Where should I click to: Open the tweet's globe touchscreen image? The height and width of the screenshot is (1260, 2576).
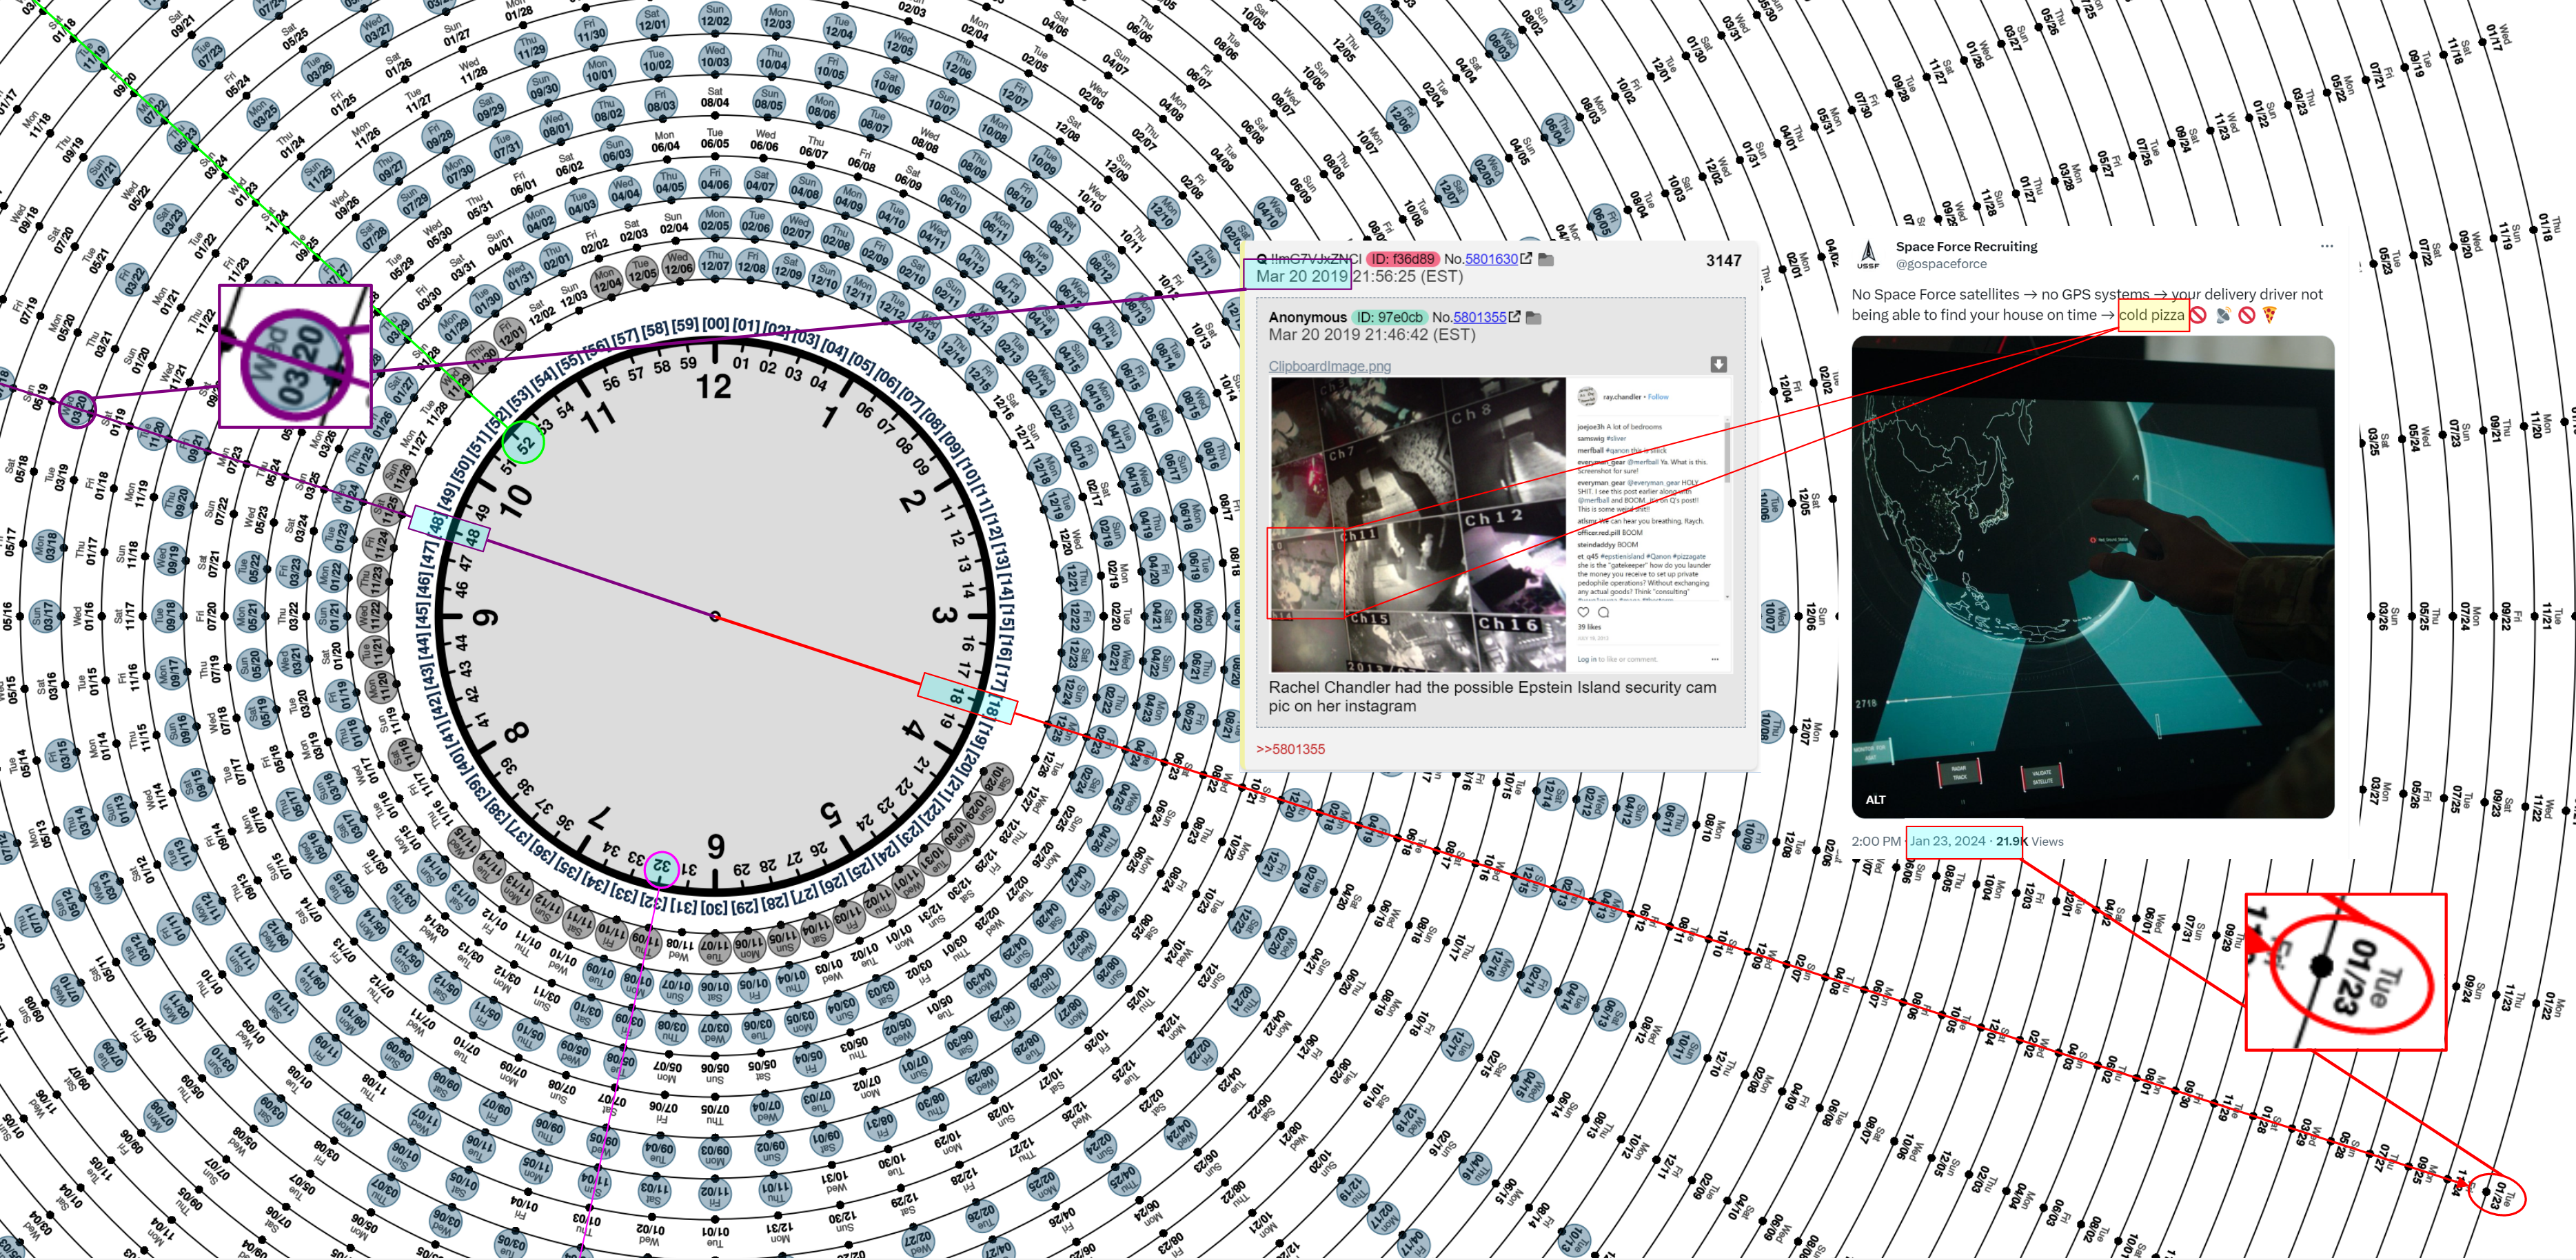pyautogui.click(x=2092, y=577)
